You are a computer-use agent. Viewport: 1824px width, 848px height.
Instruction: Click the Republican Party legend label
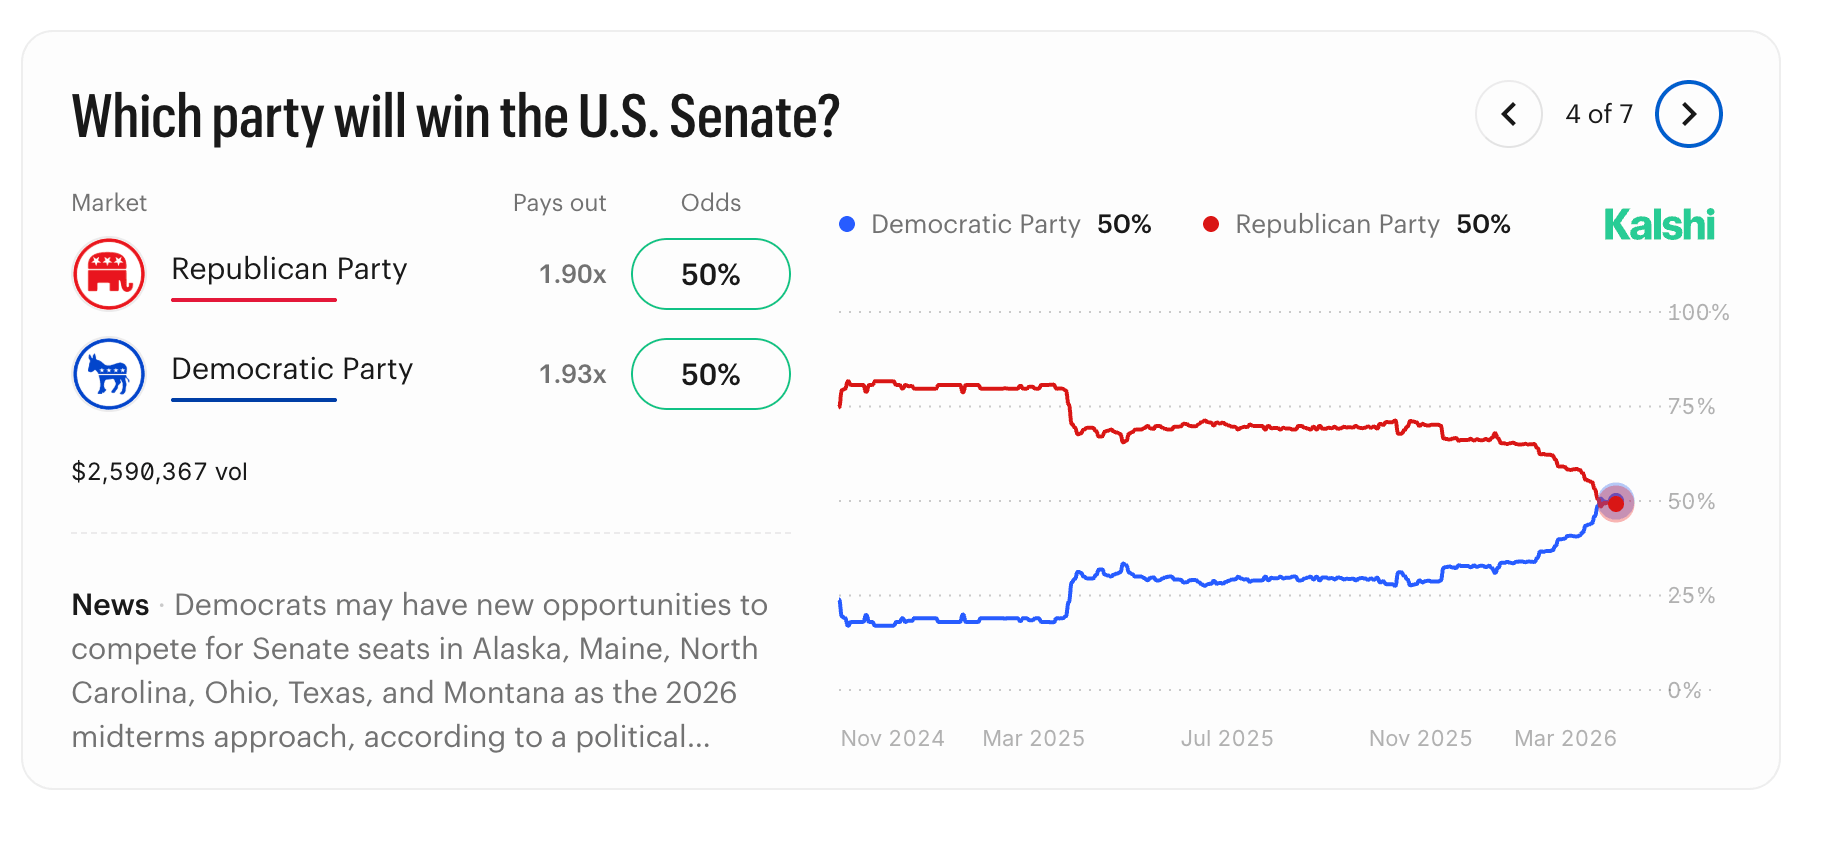(x=1337, y=224)
